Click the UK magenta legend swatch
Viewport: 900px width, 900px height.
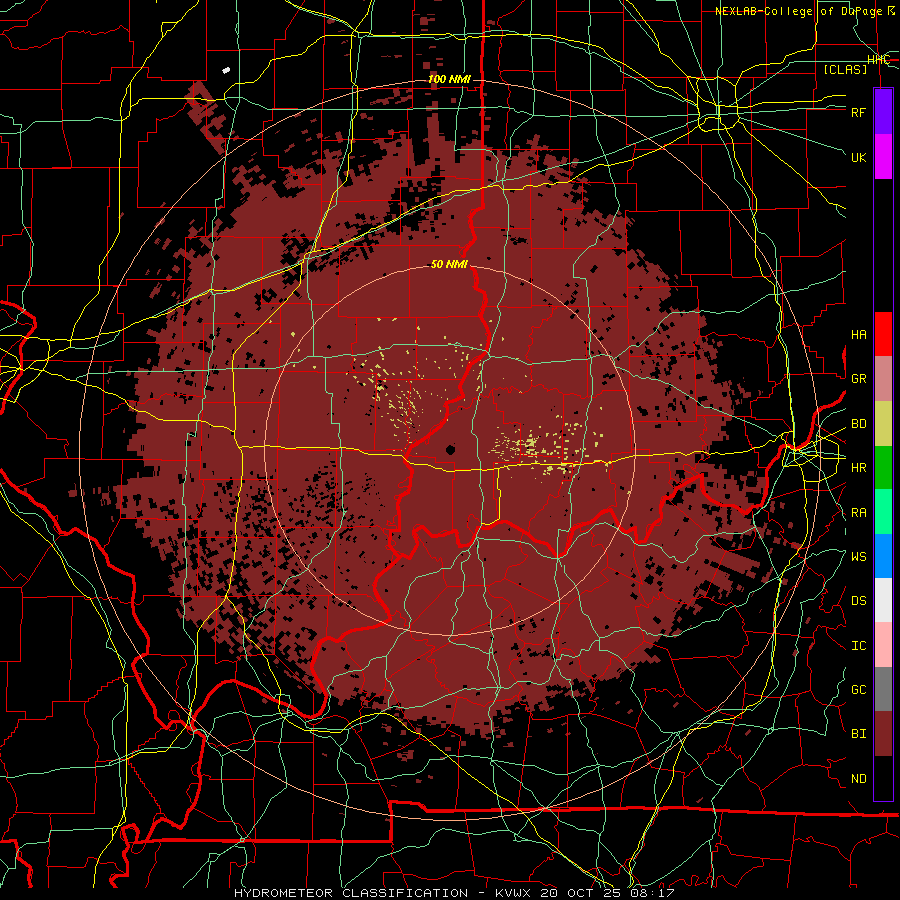(883, 157)
